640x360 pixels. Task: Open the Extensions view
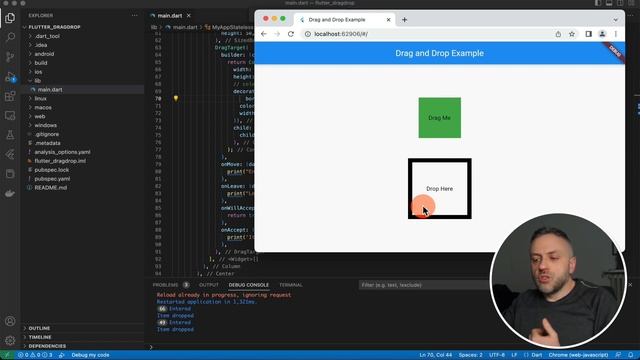click(x=10, y=96)
